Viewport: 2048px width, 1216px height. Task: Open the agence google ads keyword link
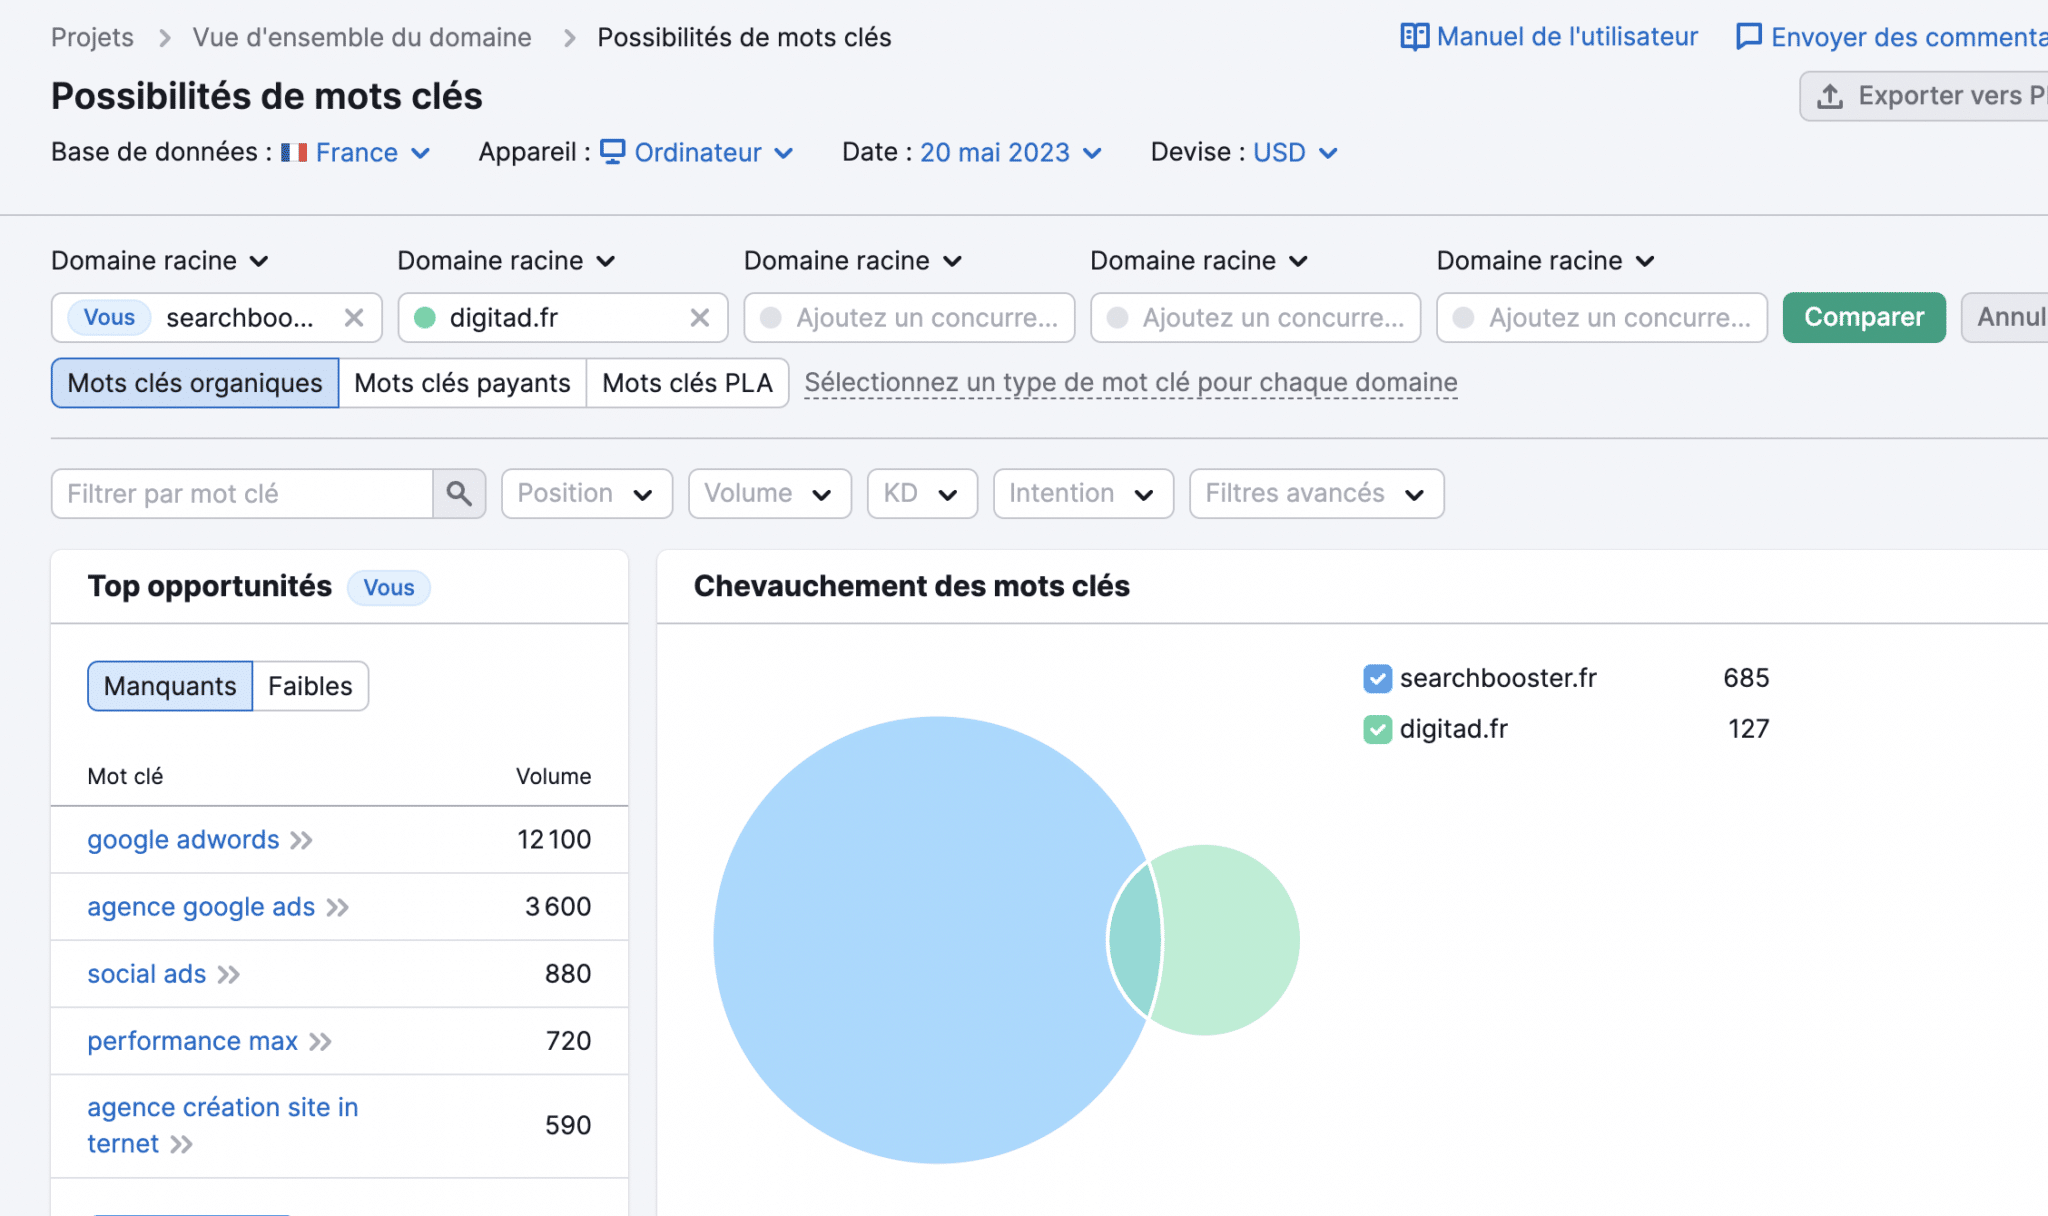[x=201, y=907]
